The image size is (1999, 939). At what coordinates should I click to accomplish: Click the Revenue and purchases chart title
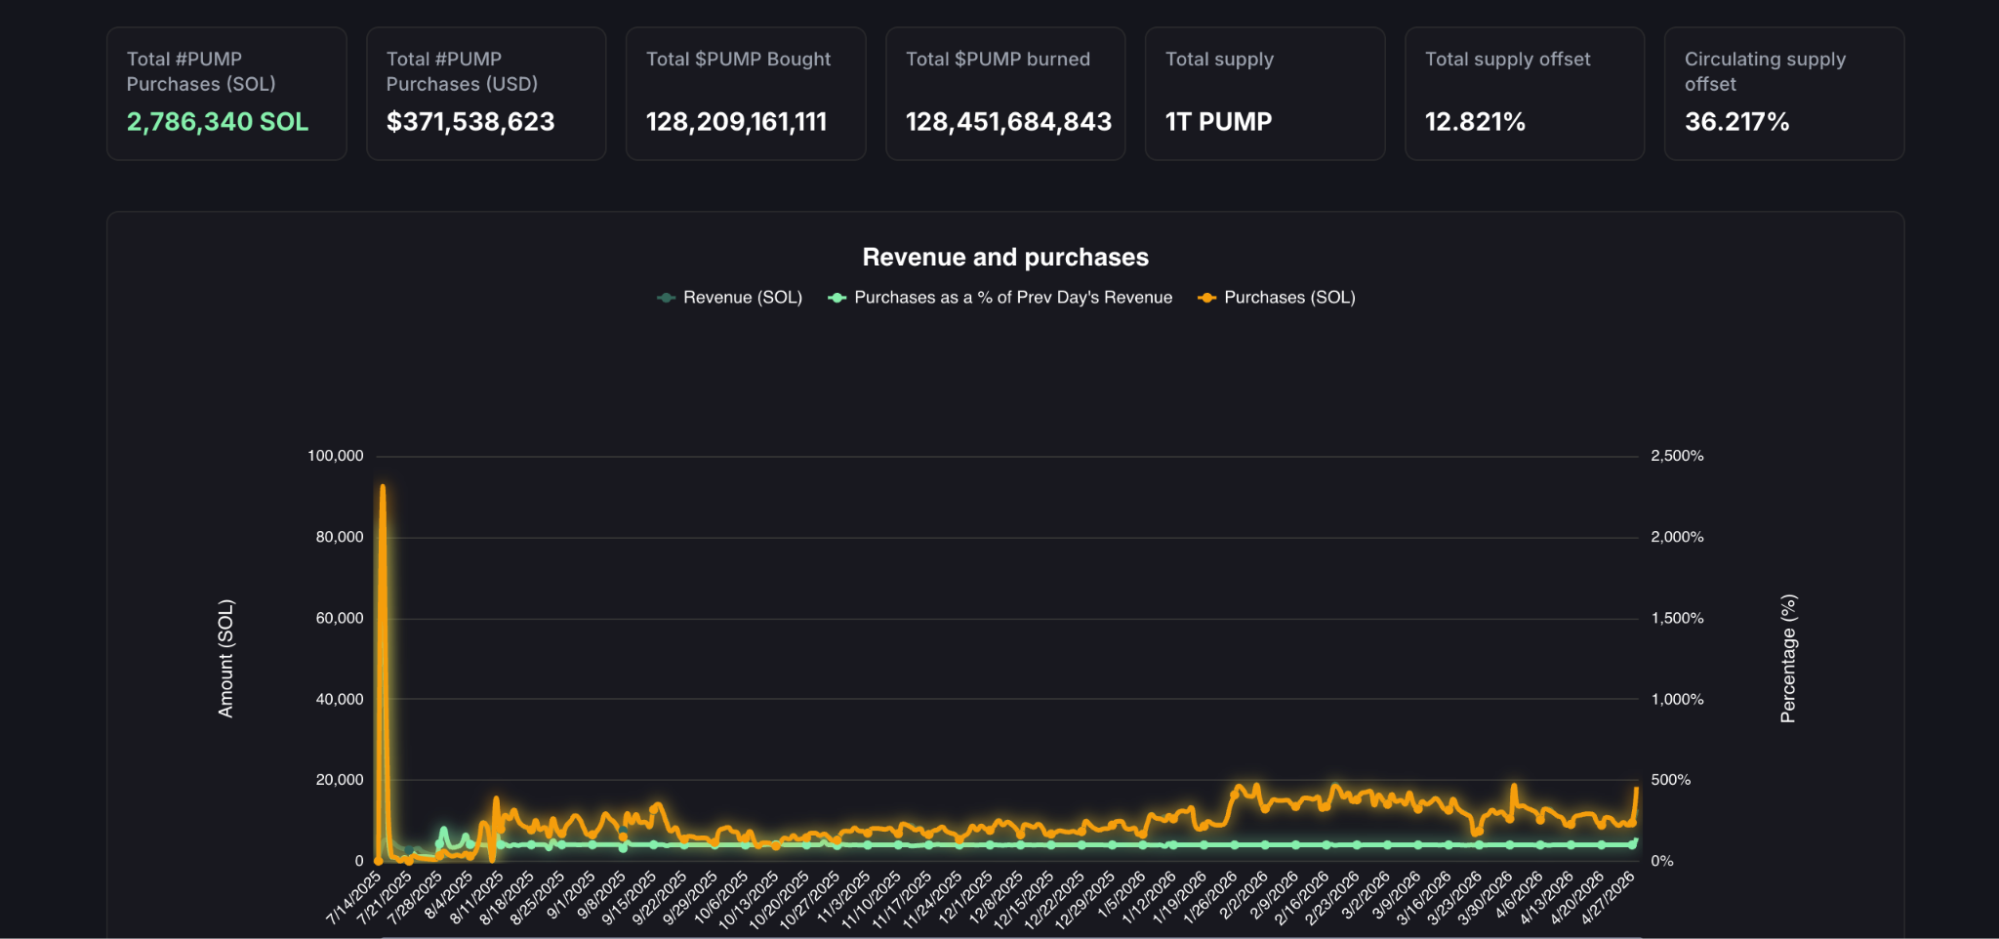click(x=1005, y=258)
